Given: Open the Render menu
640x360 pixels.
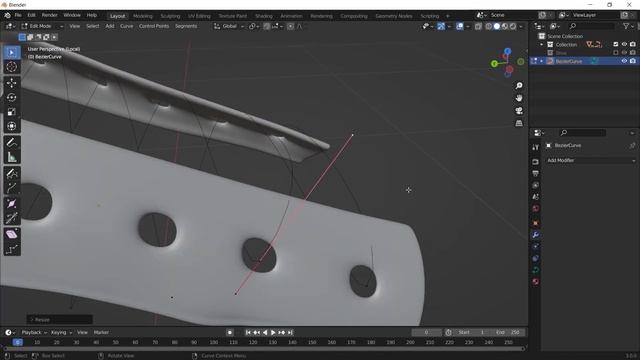Looking at the screenshot, I should [49, 15].
